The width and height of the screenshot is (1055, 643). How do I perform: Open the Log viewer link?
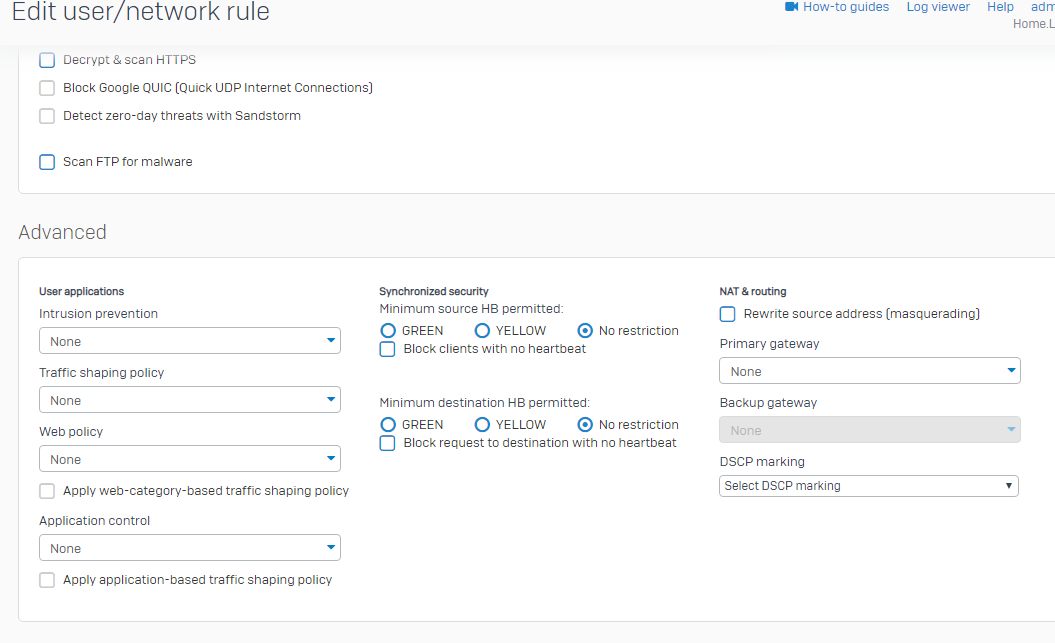937,7
